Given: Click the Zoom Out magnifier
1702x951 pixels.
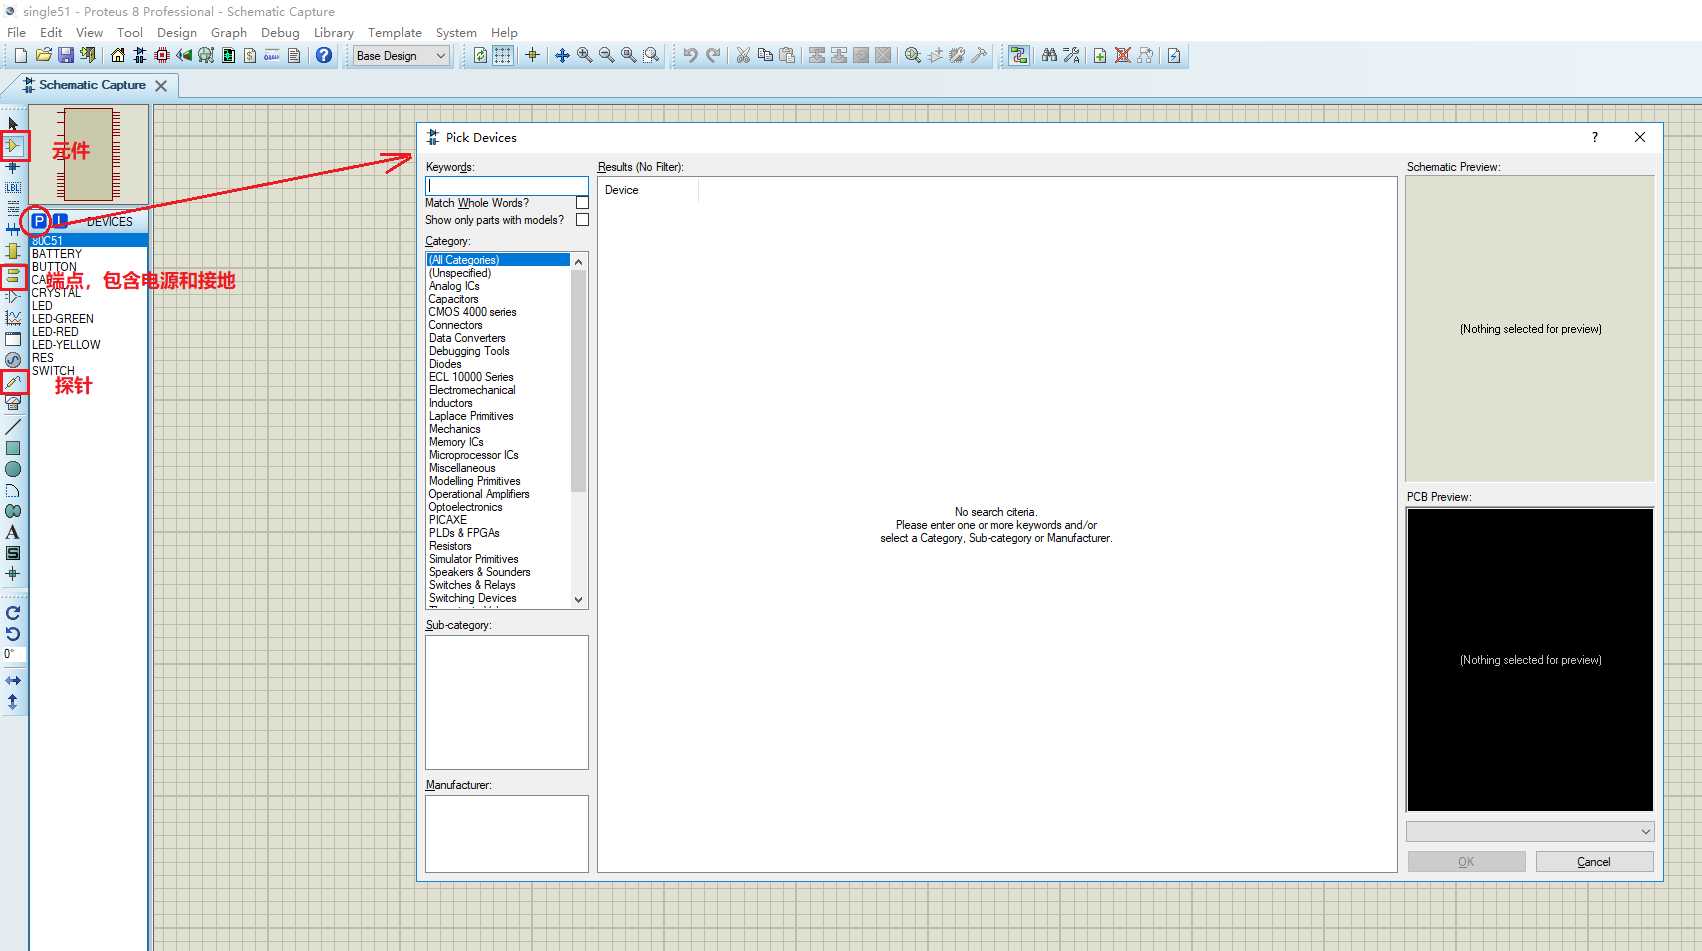Looking at the screenshot, I should tap(607, 56).
